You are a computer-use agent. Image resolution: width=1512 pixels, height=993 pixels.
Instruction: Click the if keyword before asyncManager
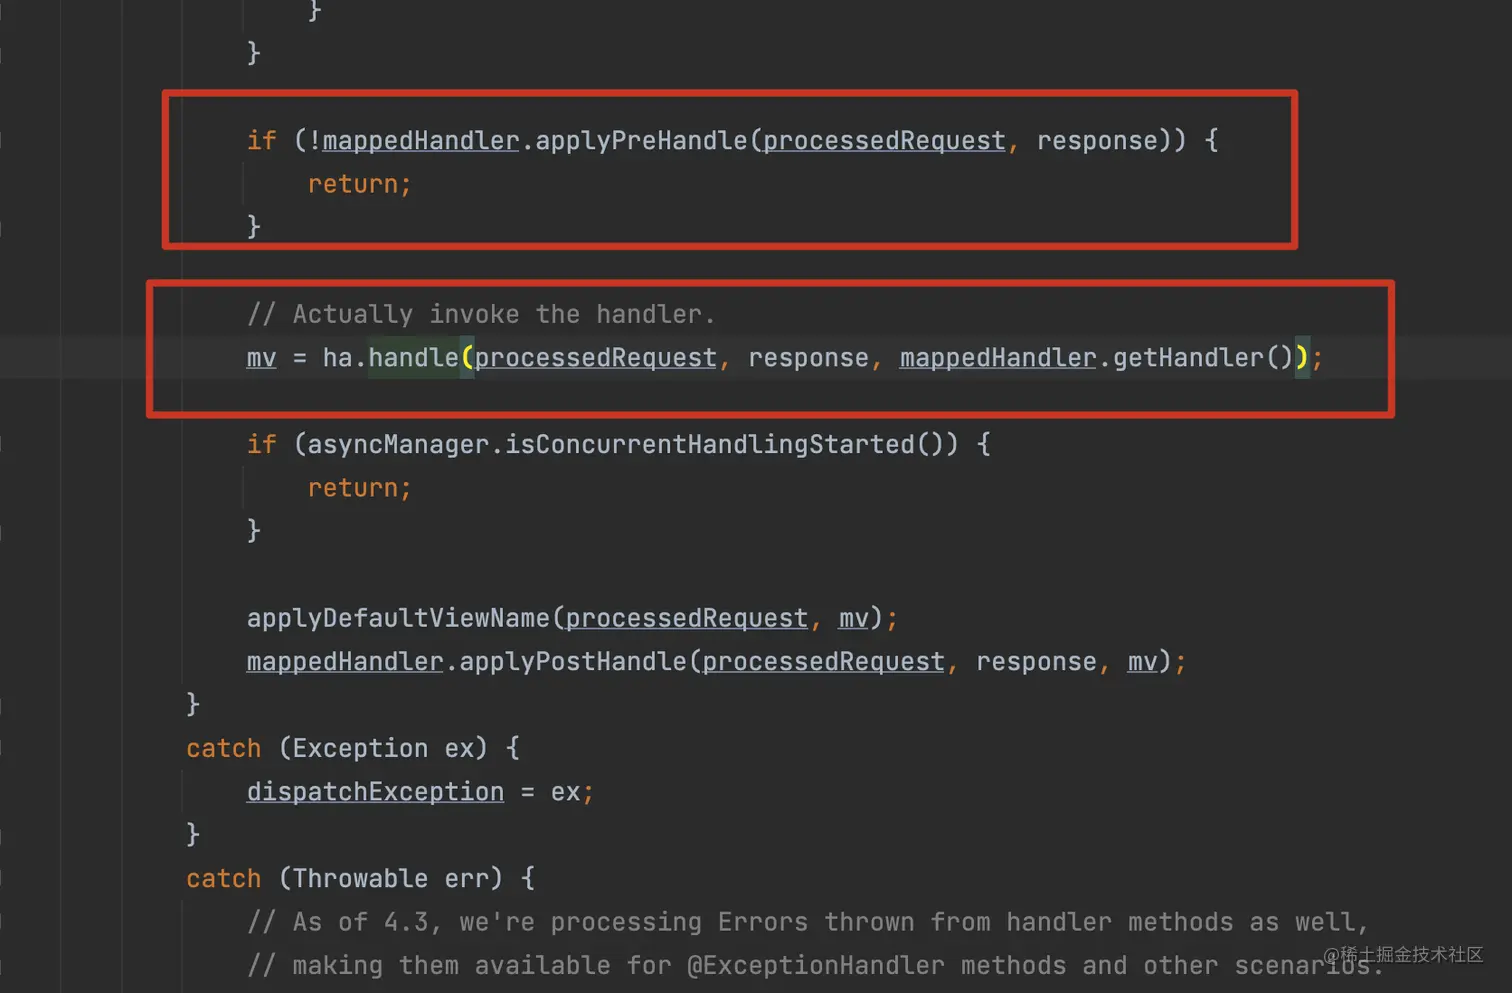pyautogui.click(x=261, y=444)
